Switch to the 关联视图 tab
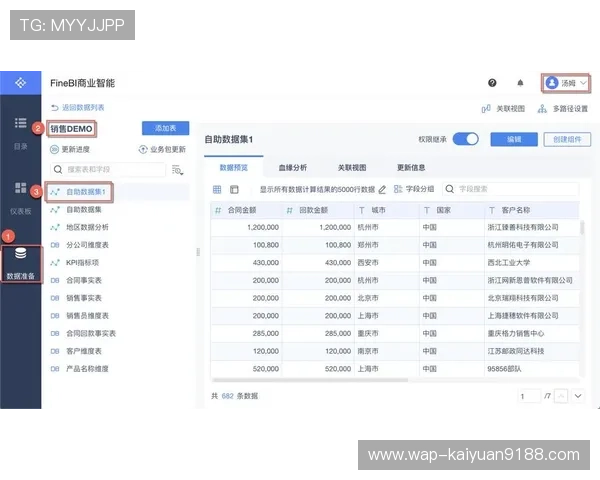The image size is (600, 480). pyautogui.click(x=352, y=168)
